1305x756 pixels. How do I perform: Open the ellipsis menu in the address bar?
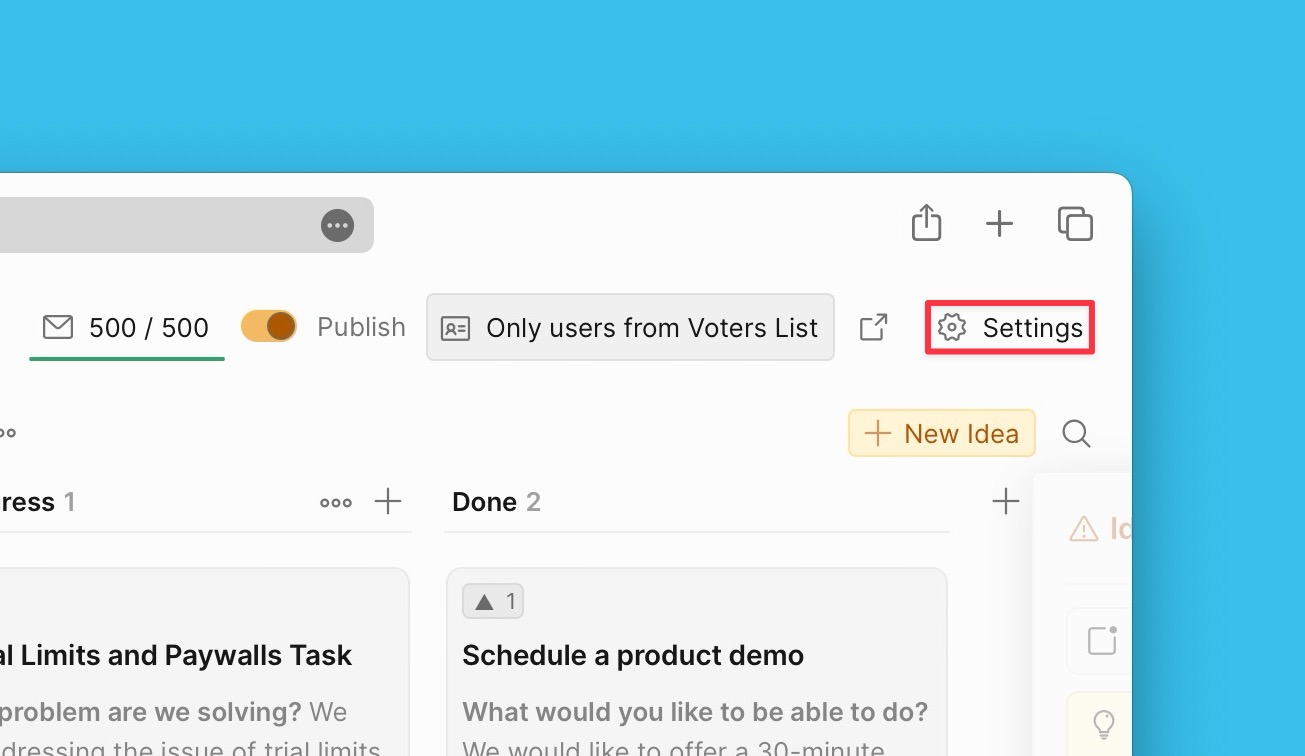(337, 225)
